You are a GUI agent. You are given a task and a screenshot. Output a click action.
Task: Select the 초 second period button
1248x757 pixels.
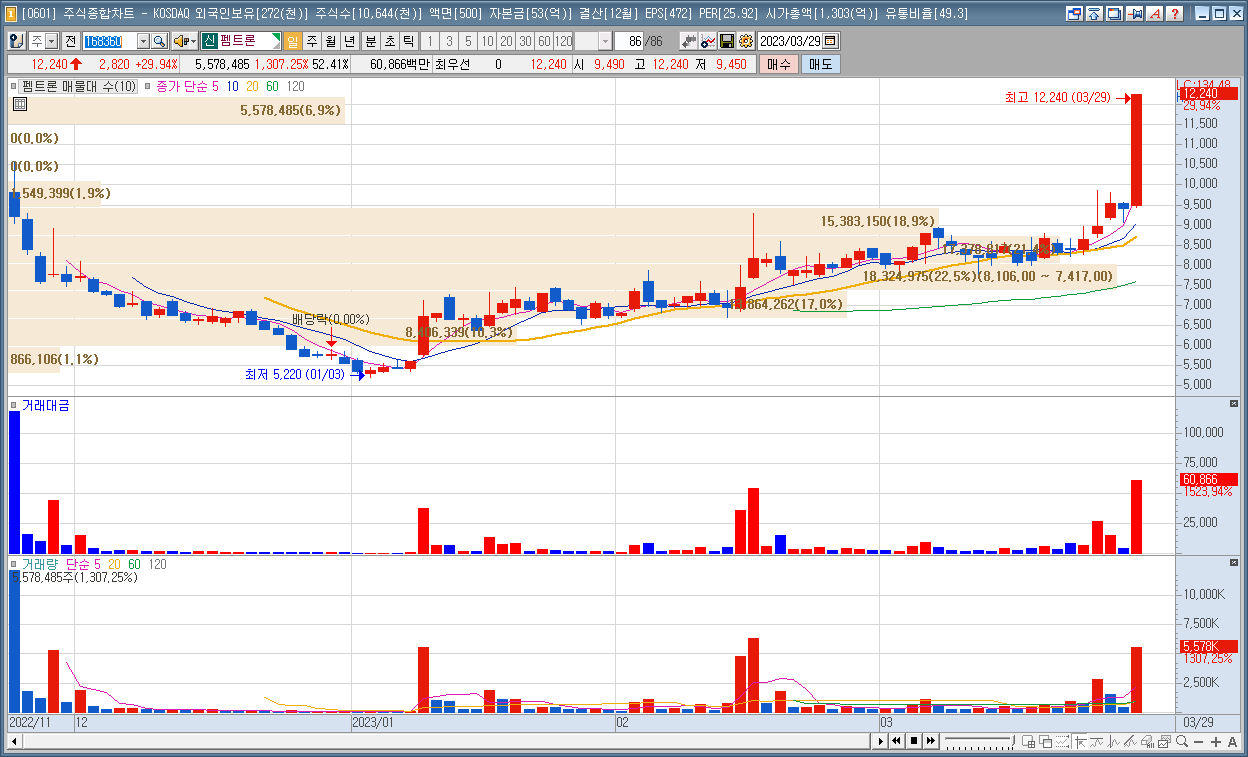(x=390, y=41)
